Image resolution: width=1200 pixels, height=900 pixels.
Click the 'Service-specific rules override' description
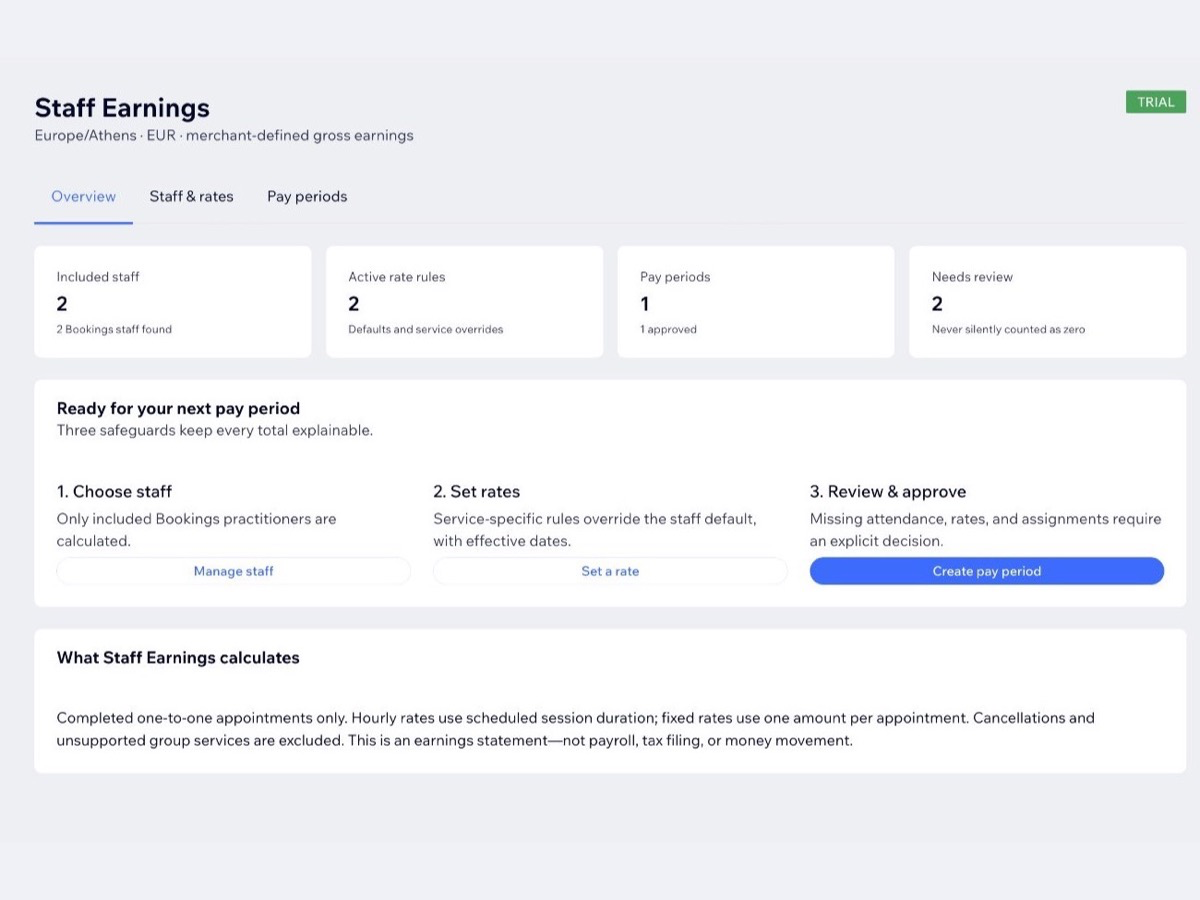595,530
